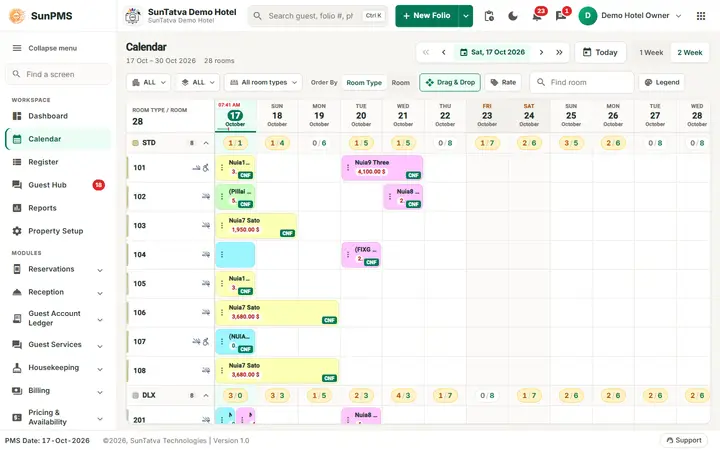Click CNF badge on room 106 booking
720x450 pixels.
point(329,320)
